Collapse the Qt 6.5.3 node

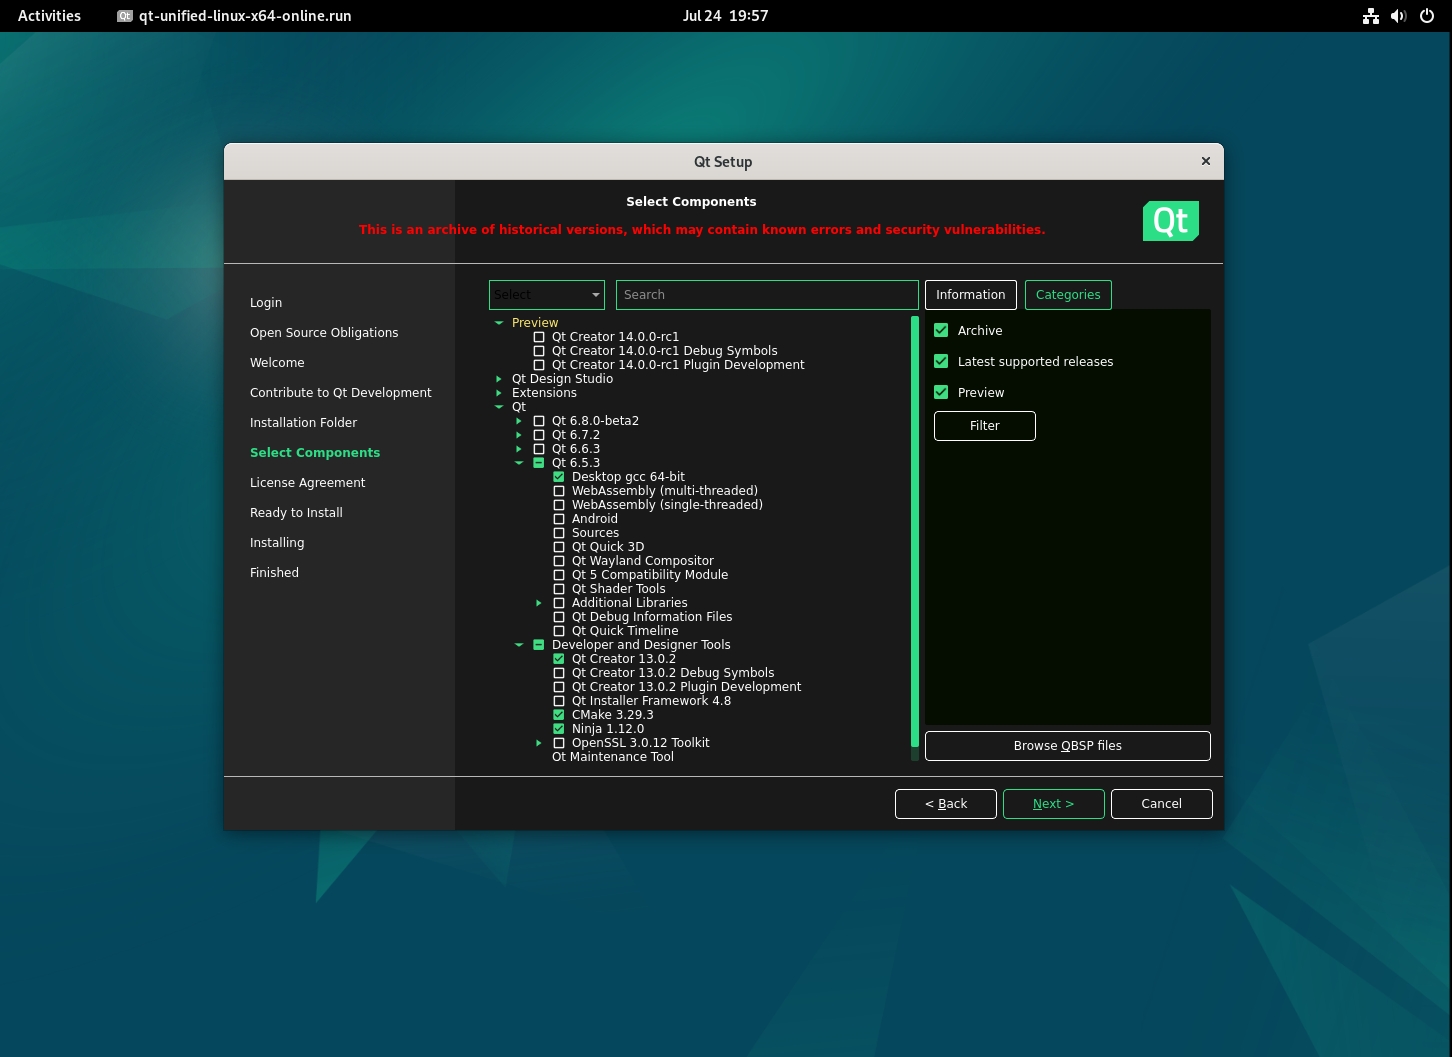[519, 463]
